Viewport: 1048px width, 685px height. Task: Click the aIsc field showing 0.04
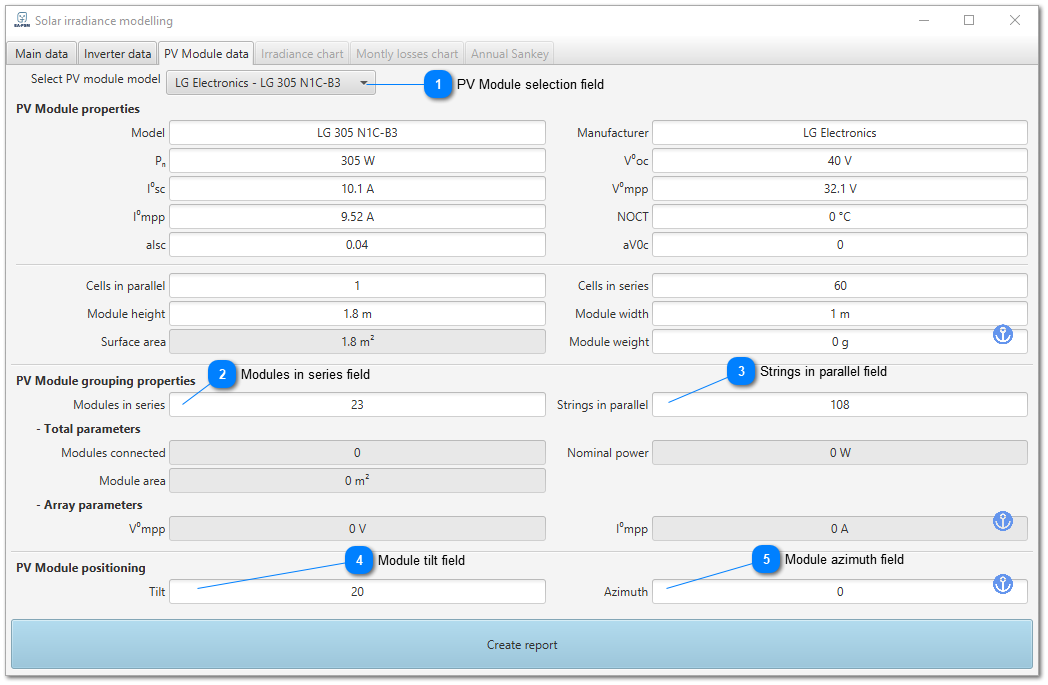pos(358,245)
